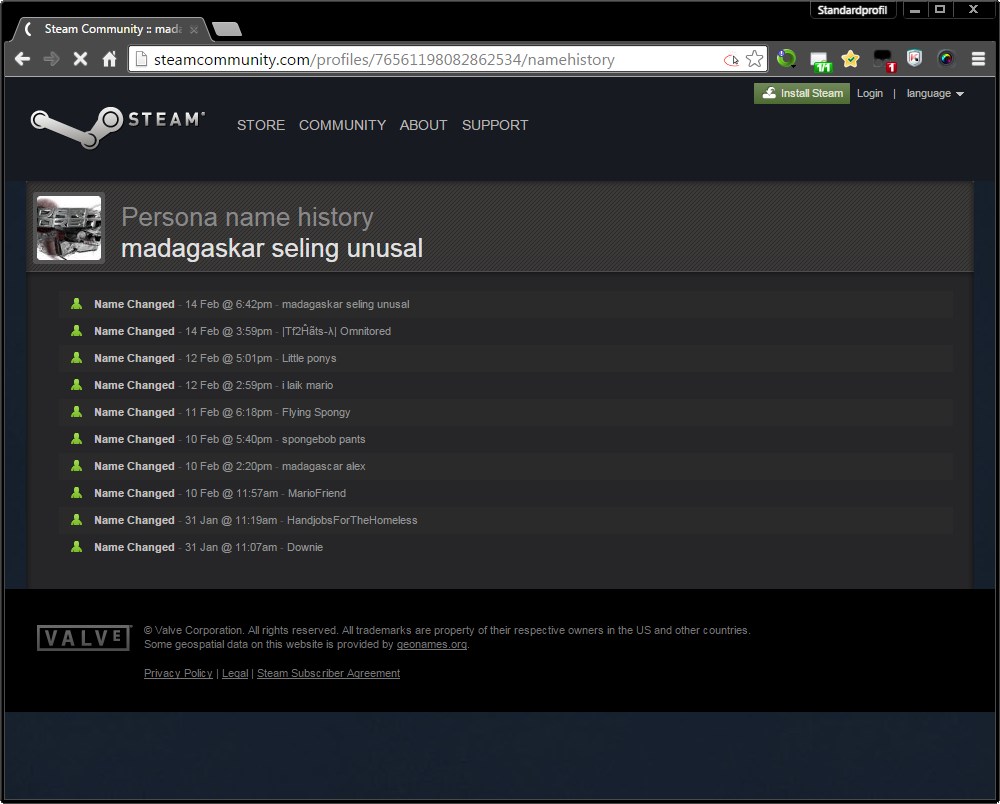Bookmark this page with the outline star
Image resolution: width=1000 pixels, height=804 pixels.
tap(754, 59)
